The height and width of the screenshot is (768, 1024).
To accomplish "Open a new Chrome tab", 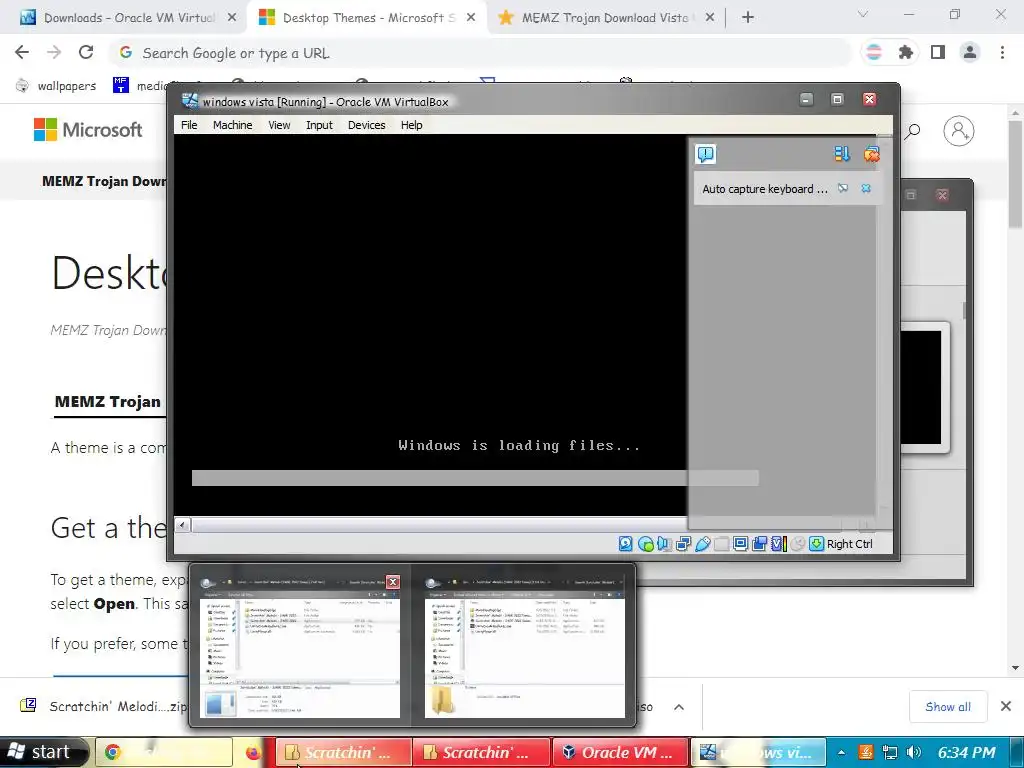I will 748,18.
